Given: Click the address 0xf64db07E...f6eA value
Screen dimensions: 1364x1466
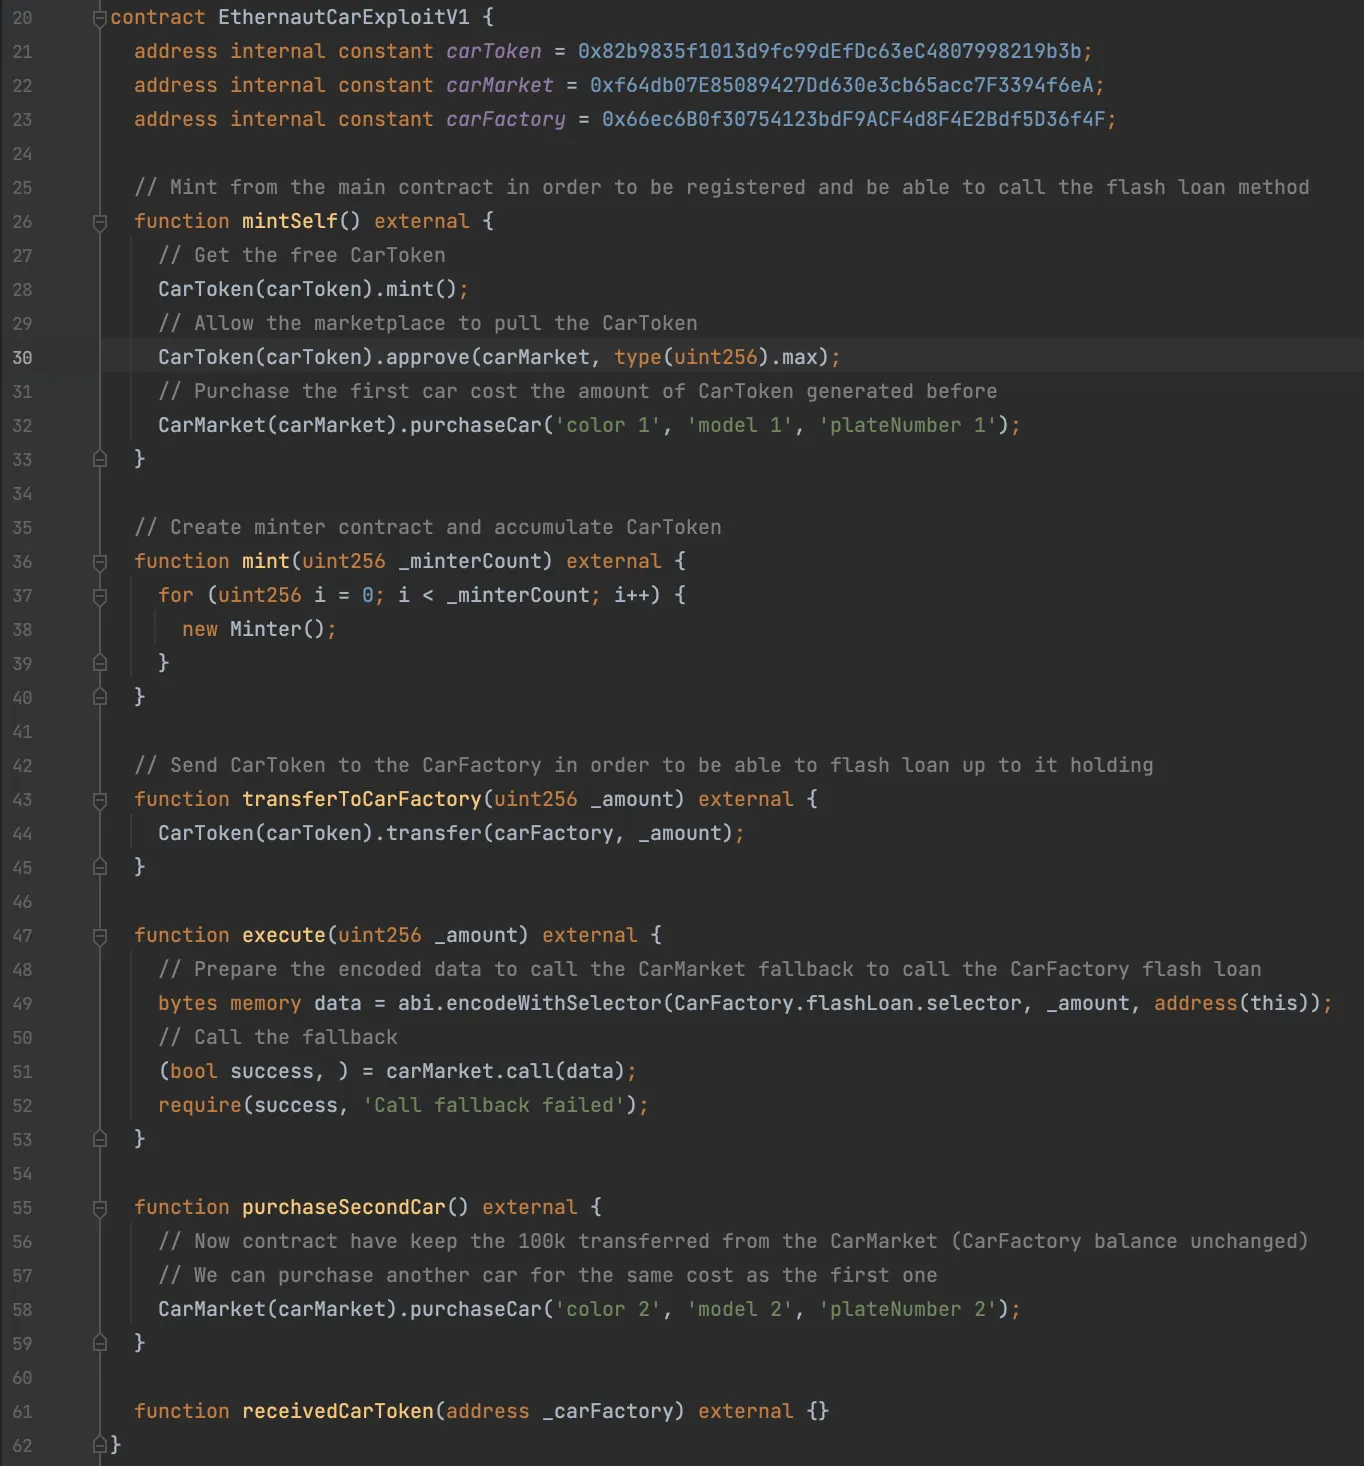Looking at the screenshot, I should click(x=842, y=85).
